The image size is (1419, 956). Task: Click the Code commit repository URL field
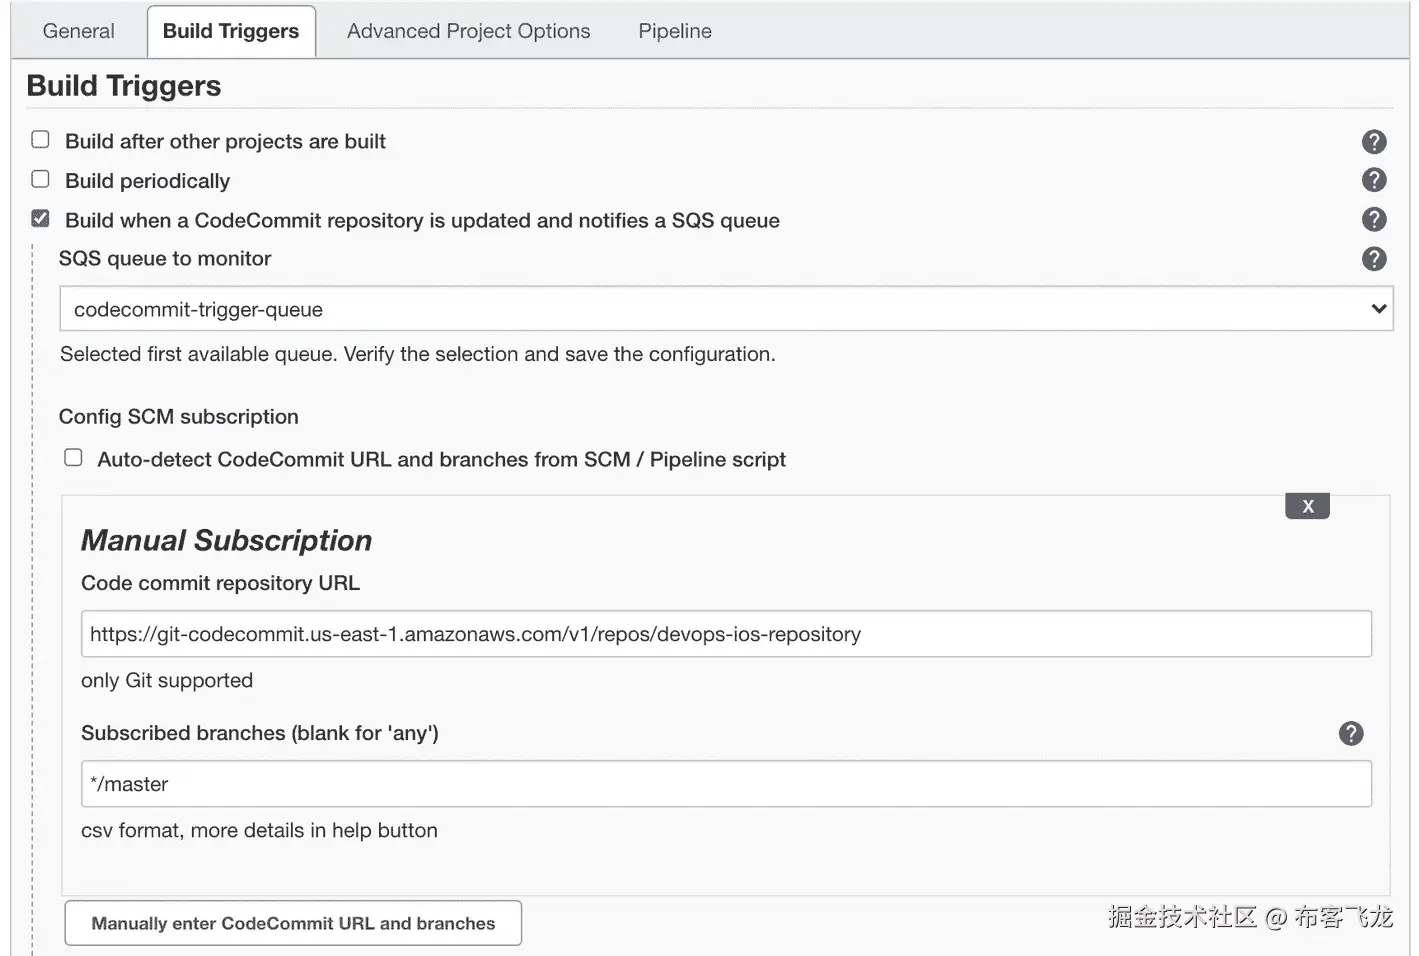tap(726, 634)
